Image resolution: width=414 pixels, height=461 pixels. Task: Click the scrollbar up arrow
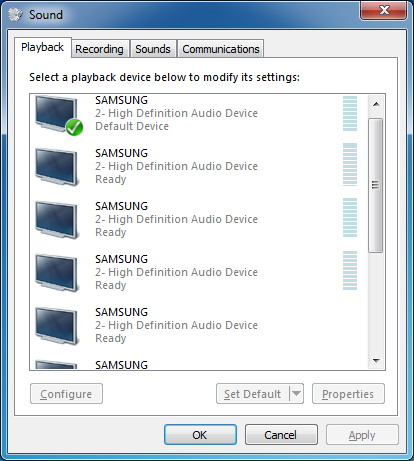[376, 104]
